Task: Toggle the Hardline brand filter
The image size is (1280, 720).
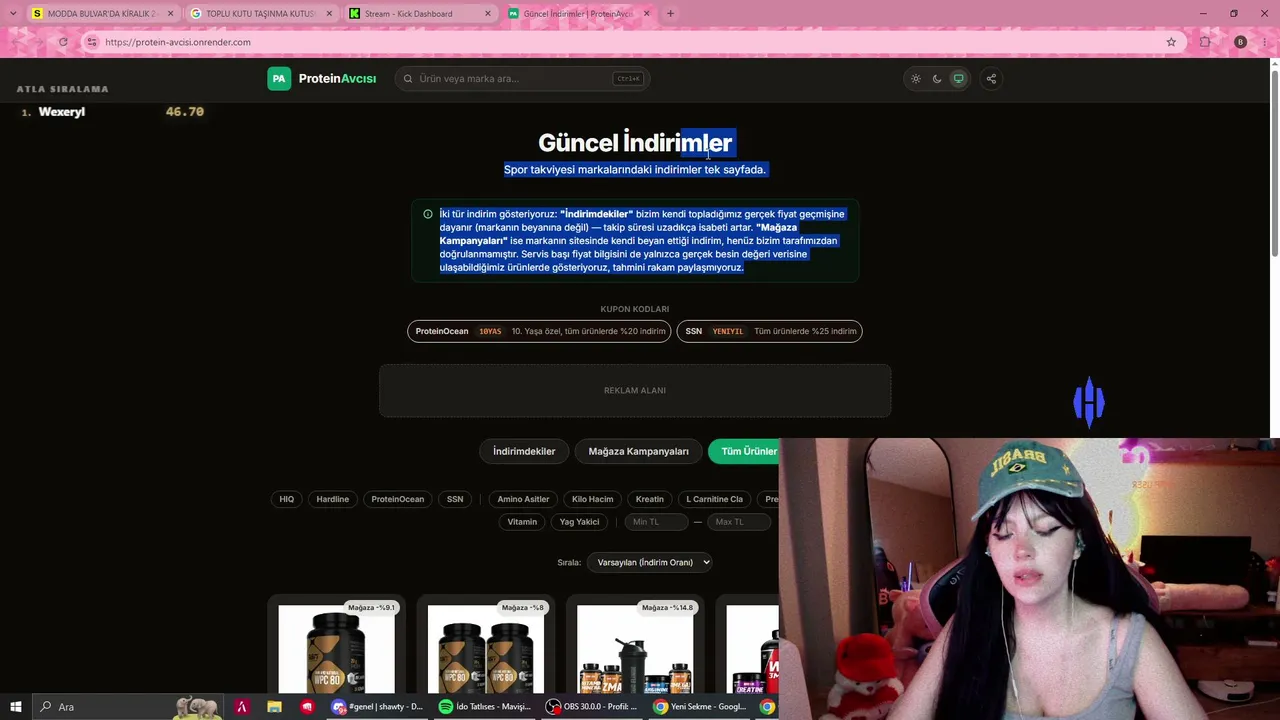Action: [333, 499]
